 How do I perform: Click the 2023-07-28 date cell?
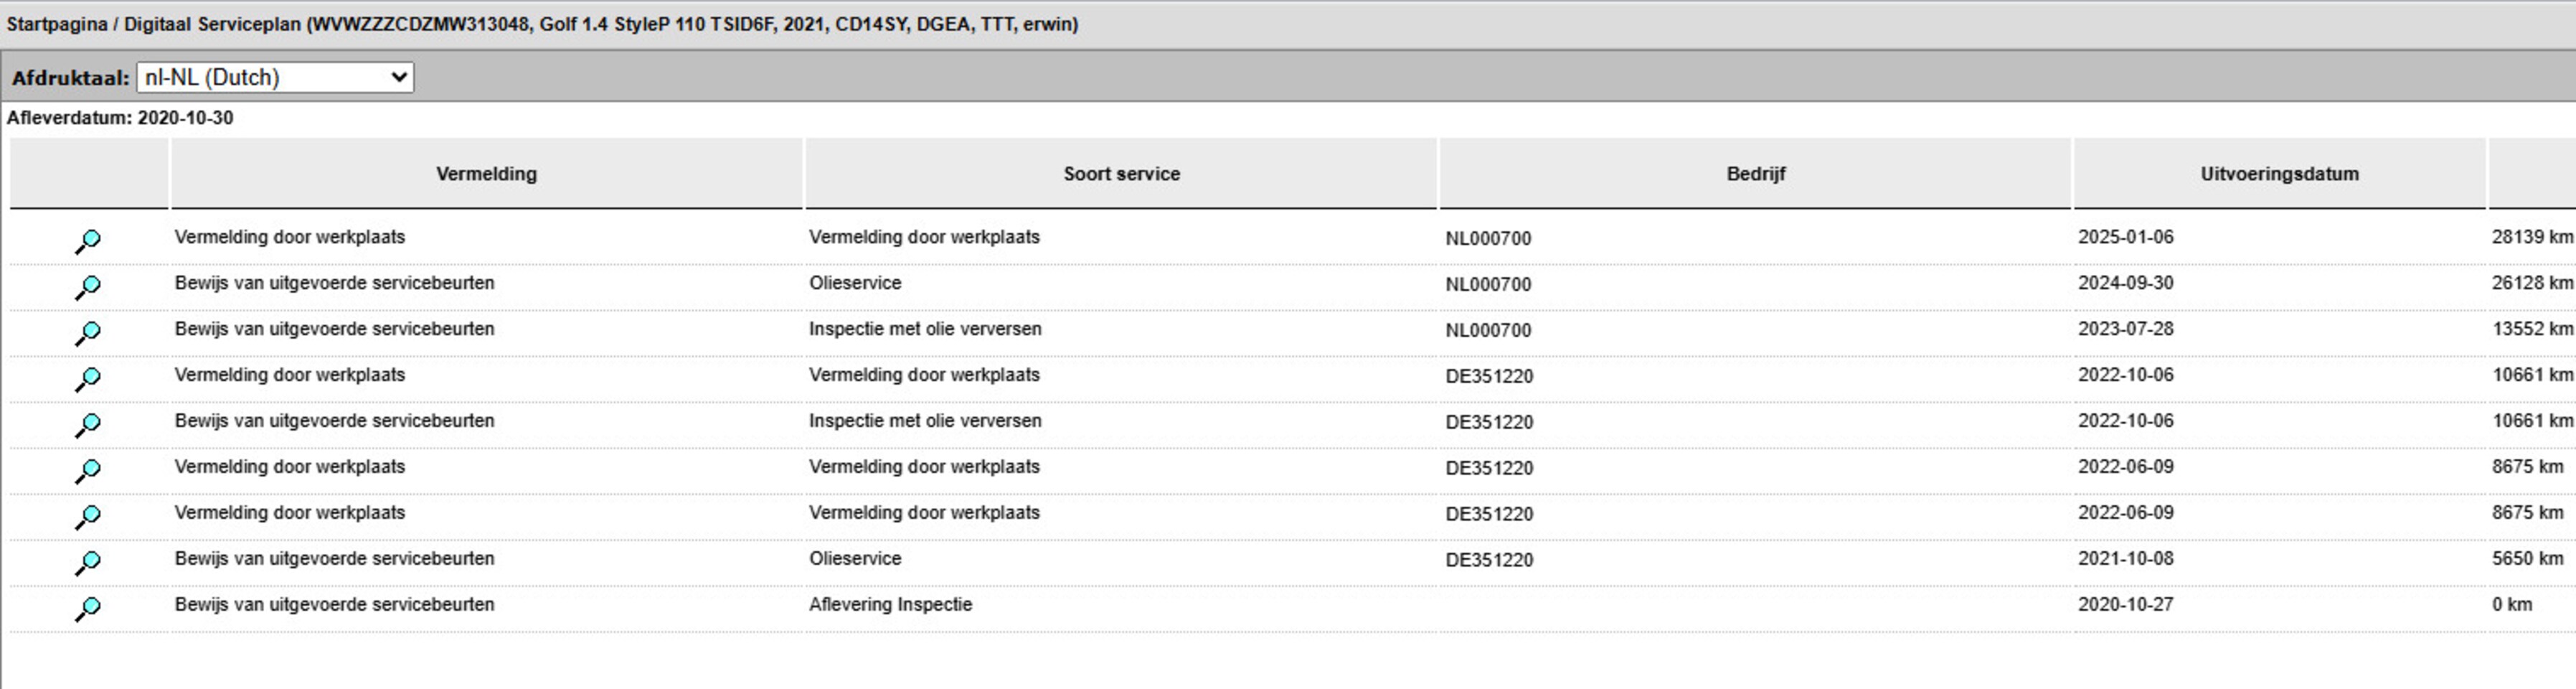[2125, 329]
